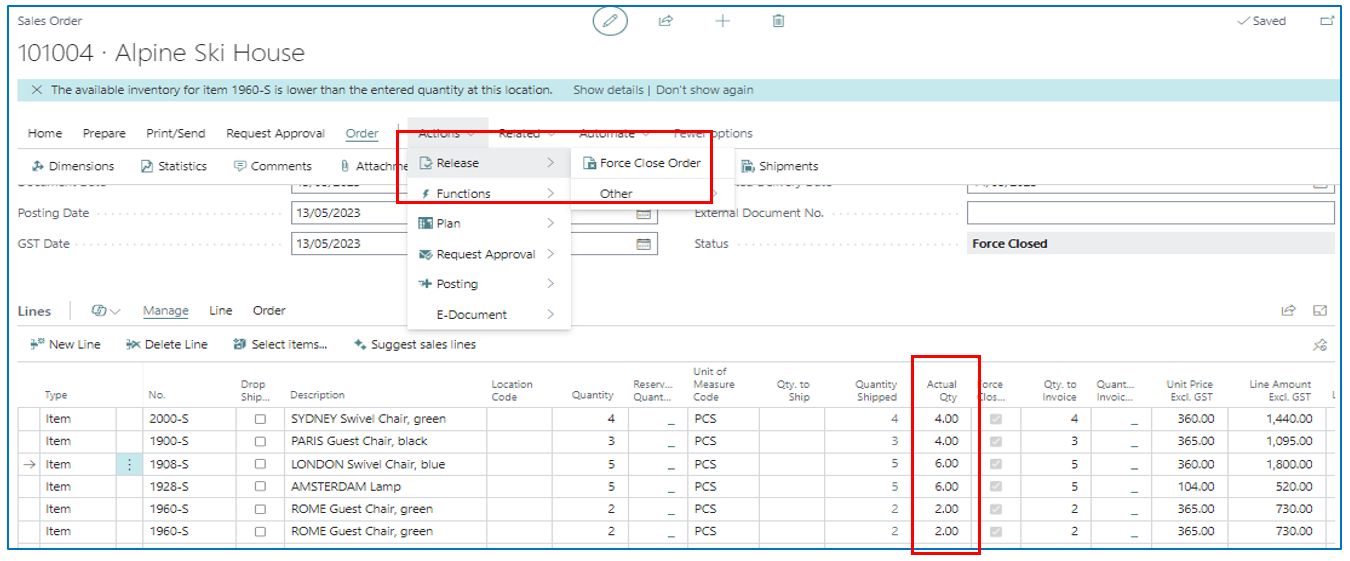Expand the Release submenu
Screen dimensions: 1350x561
pyautogui.click(x=487, y=163)
